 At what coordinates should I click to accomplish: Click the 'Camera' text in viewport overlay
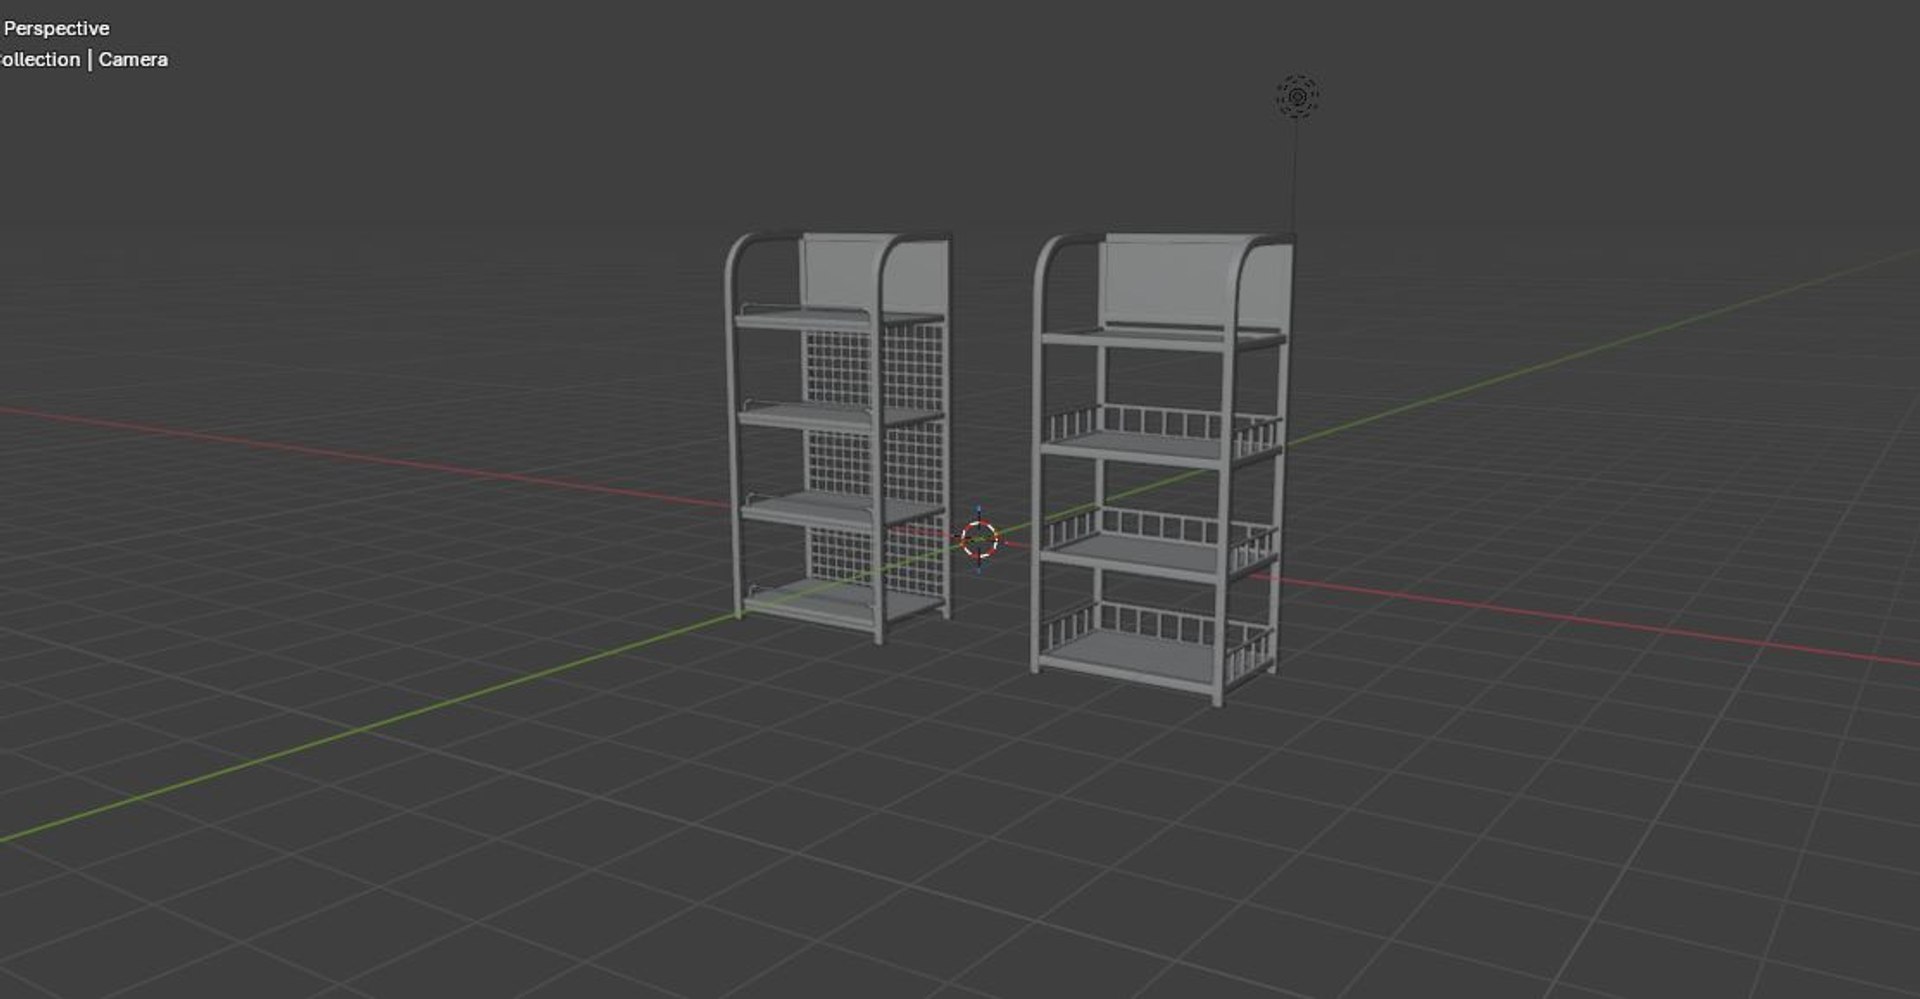coord(133,59)
